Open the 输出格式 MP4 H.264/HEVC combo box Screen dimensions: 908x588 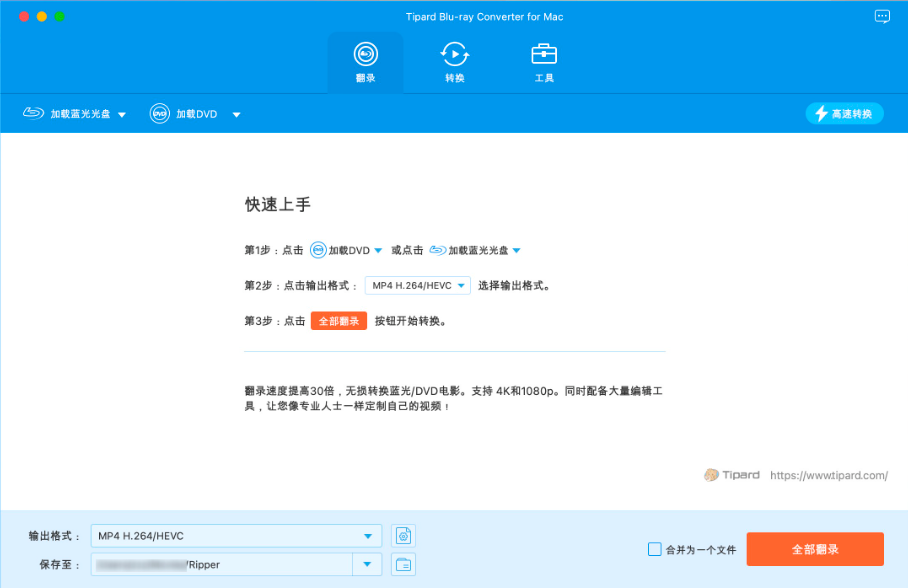tap(236, 536)
